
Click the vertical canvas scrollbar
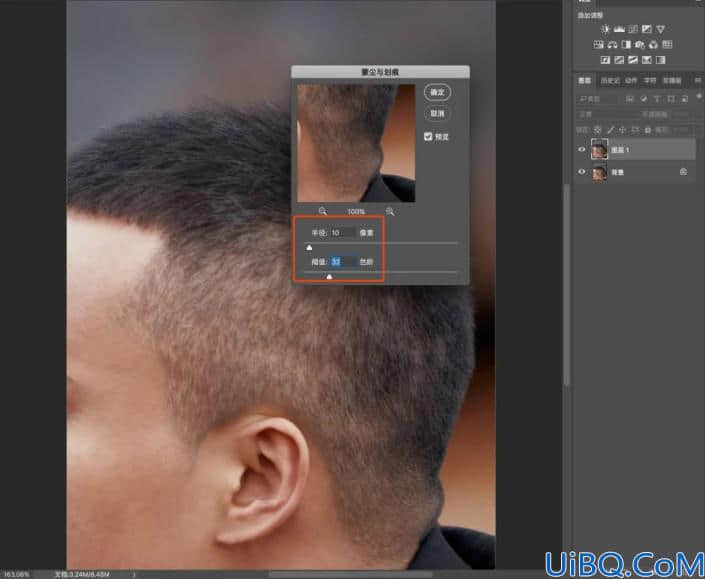[567, 284]
